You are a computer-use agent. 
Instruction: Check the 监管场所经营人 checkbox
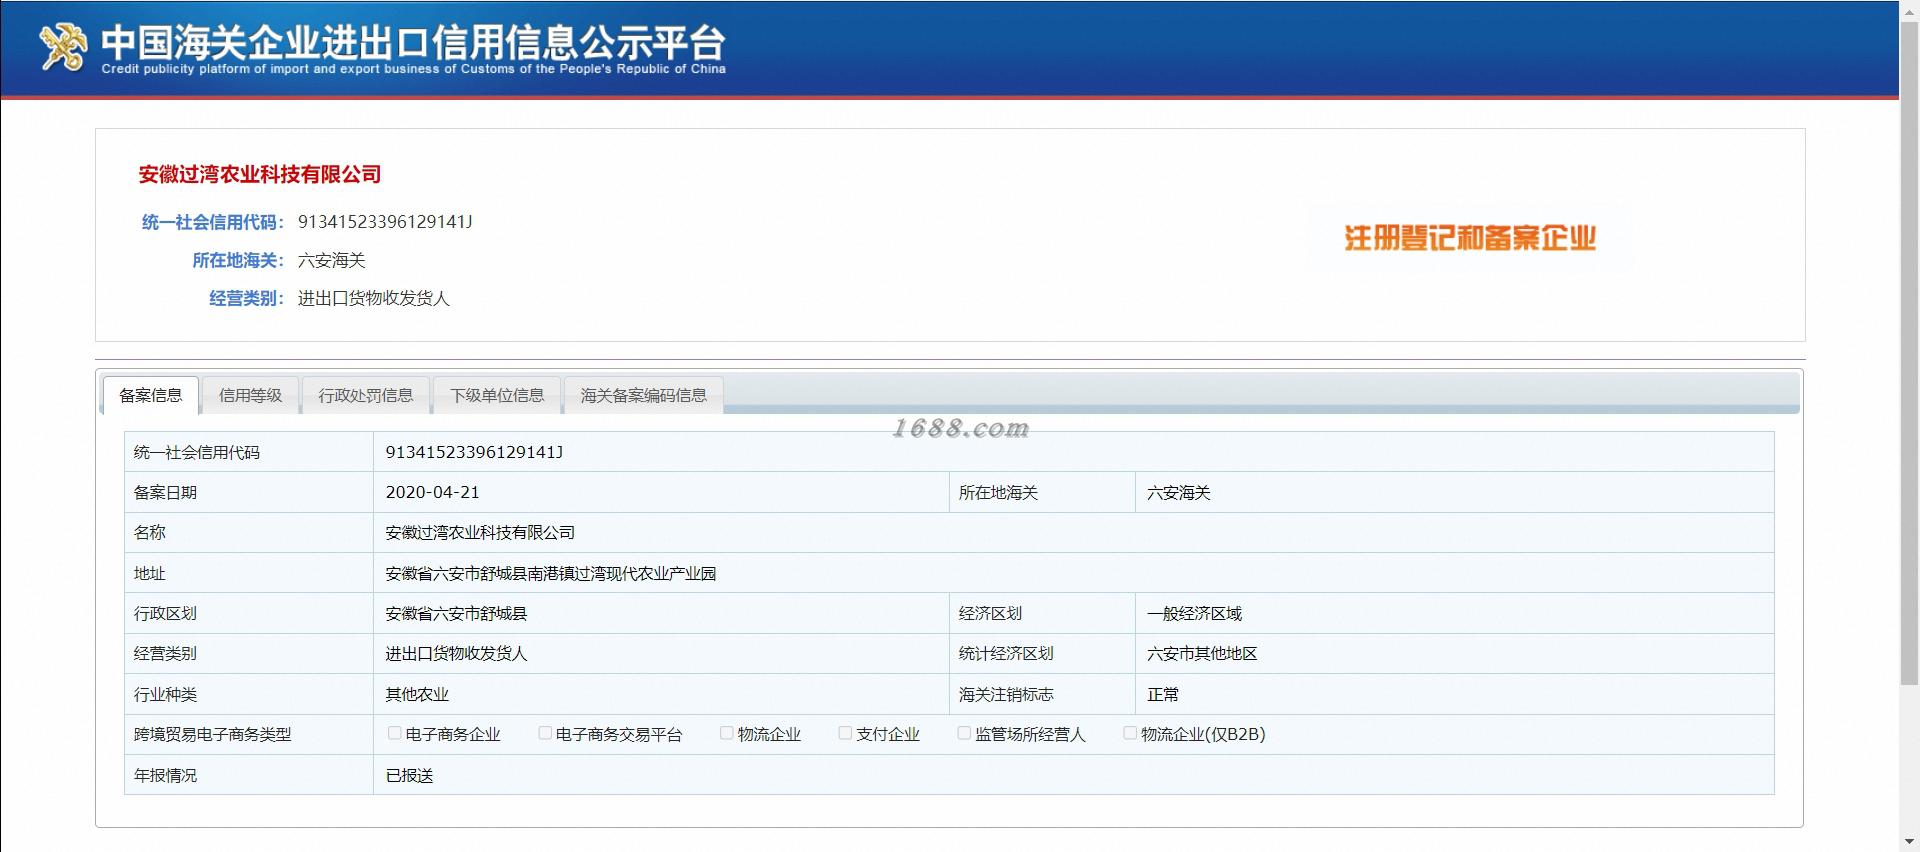(964, 733)
